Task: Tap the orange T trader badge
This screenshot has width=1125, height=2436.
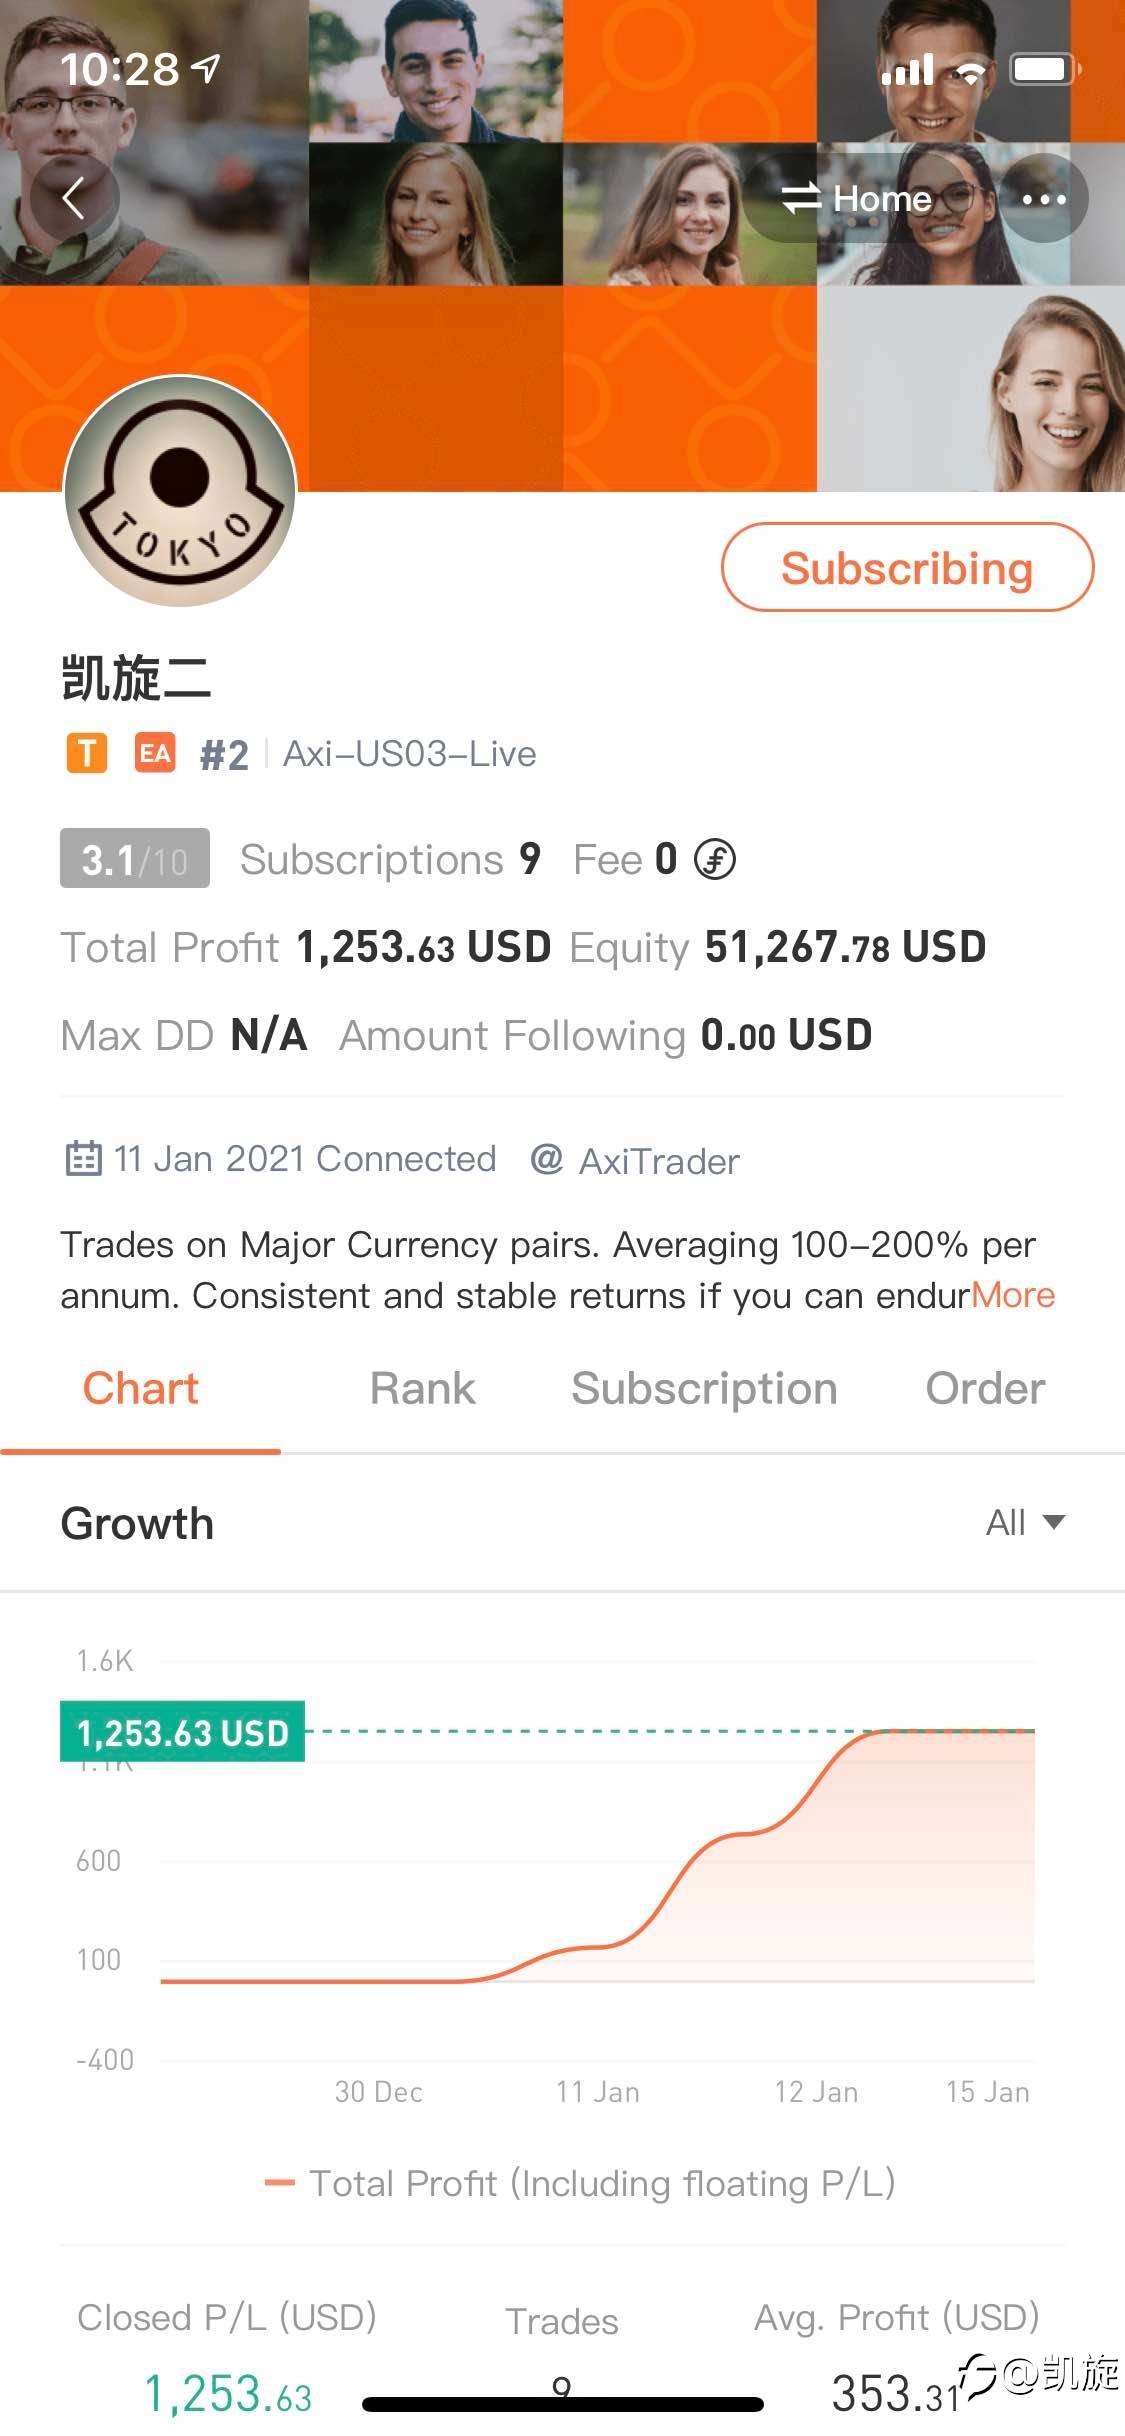Action: click(87, 753)
